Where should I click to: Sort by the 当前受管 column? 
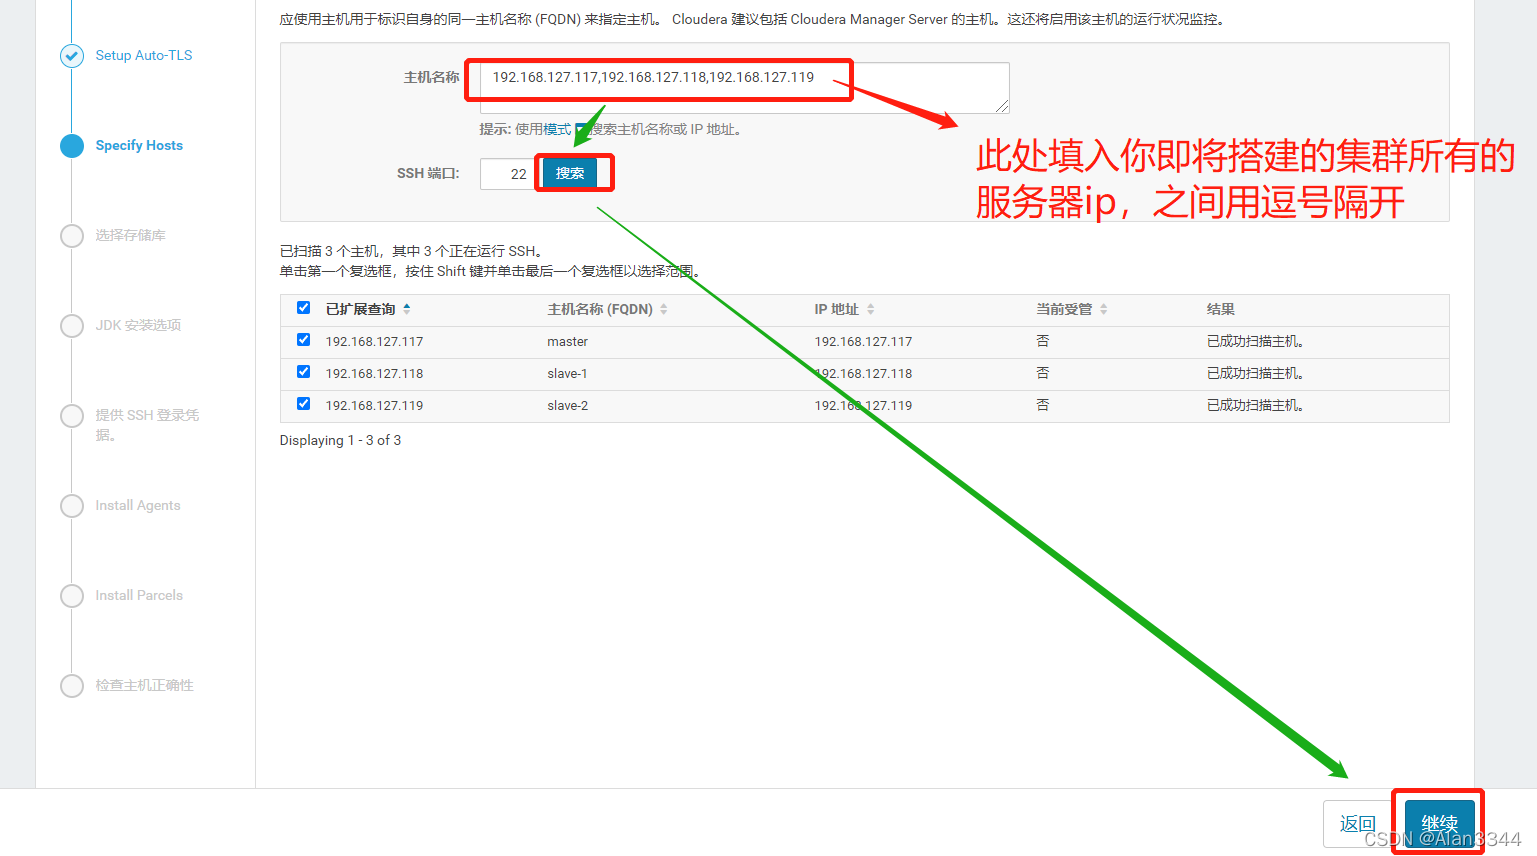[1072, 309]
